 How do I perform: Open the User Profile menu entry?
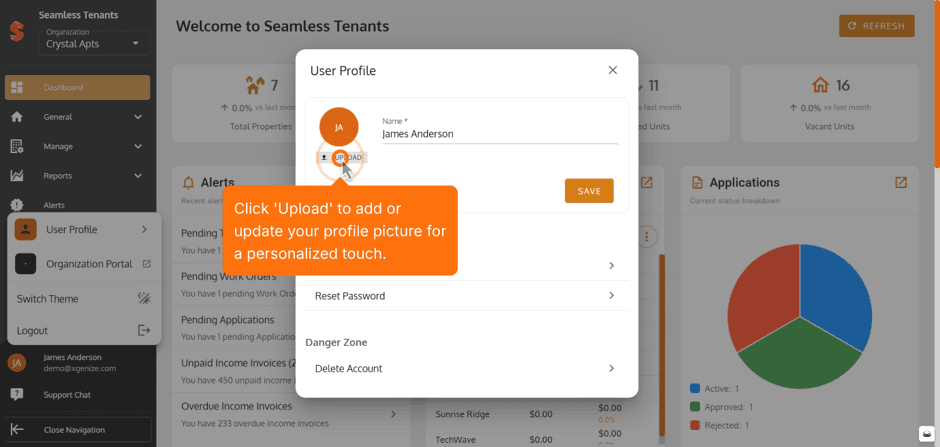tap(84, 229)
